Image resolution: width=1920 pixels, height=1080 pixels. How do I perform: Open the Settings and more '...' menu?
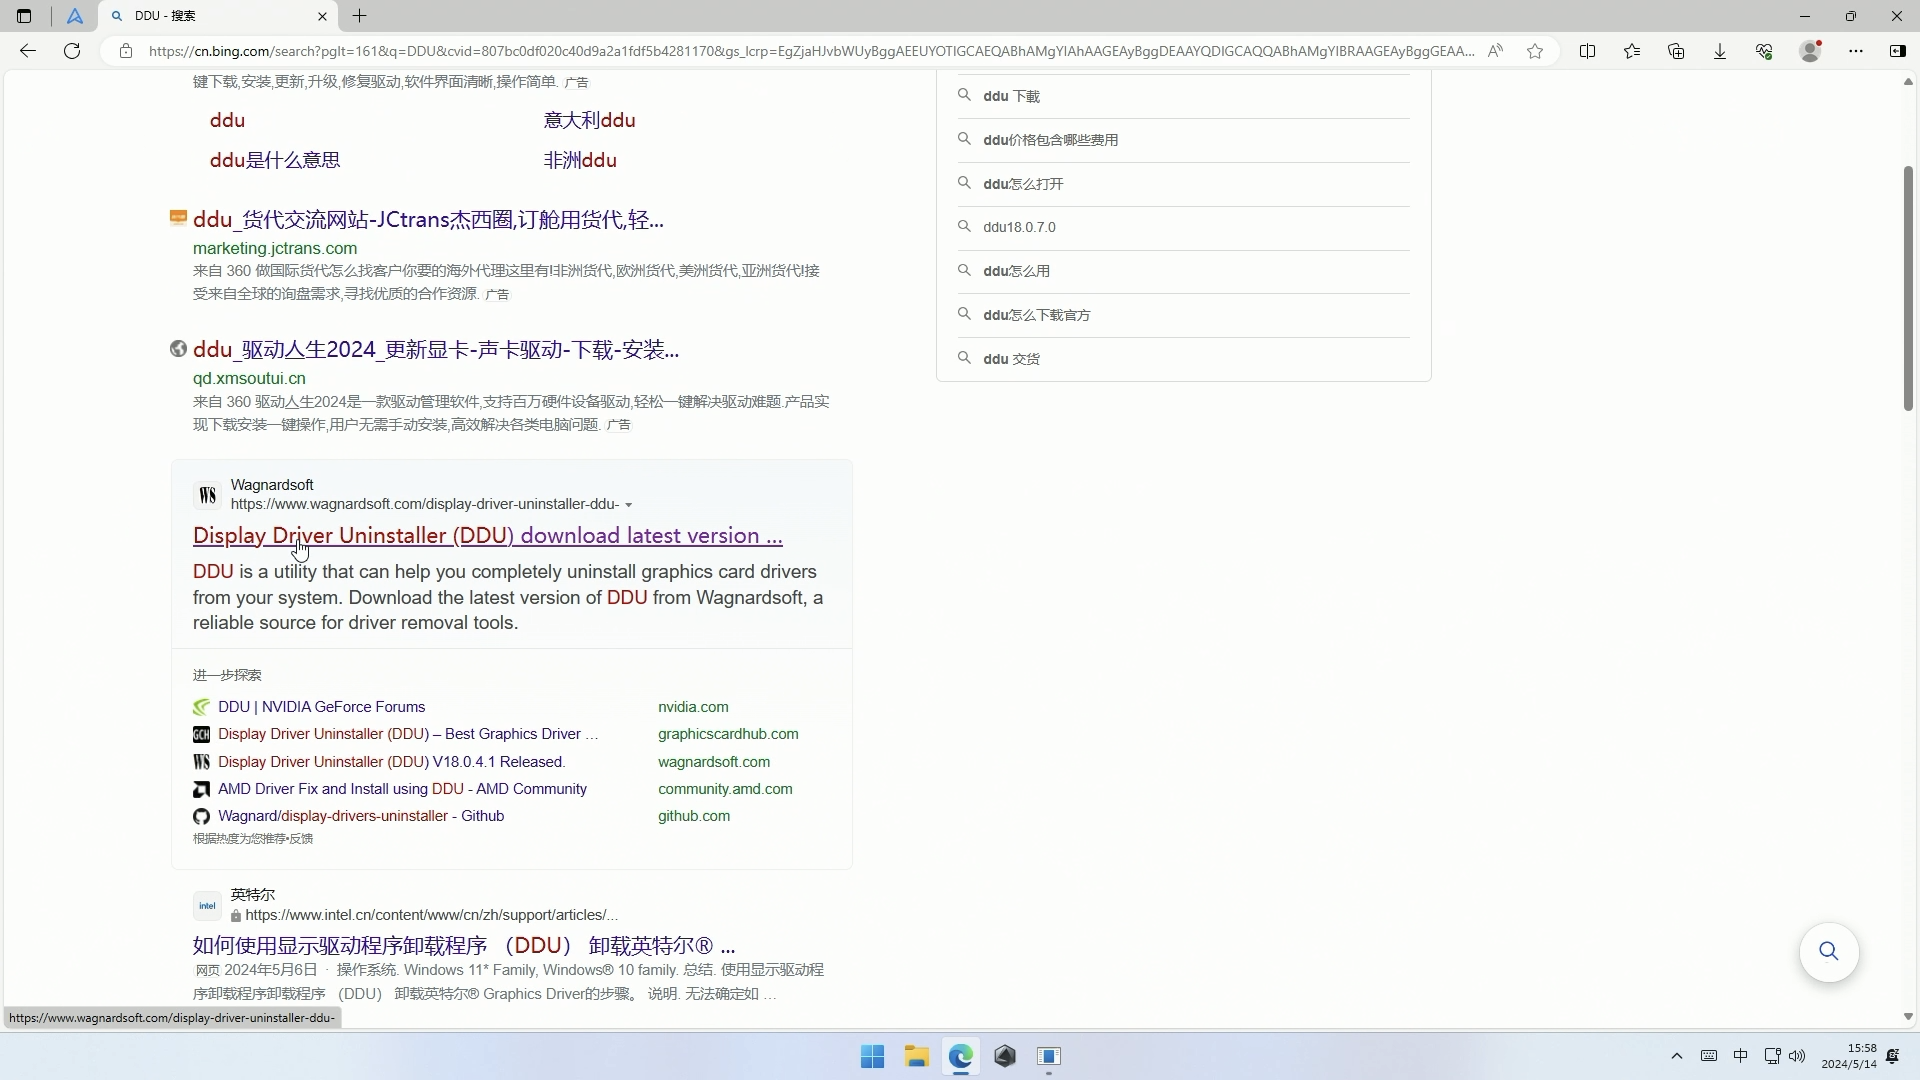pyautogui.click(x=1857, y=51)
